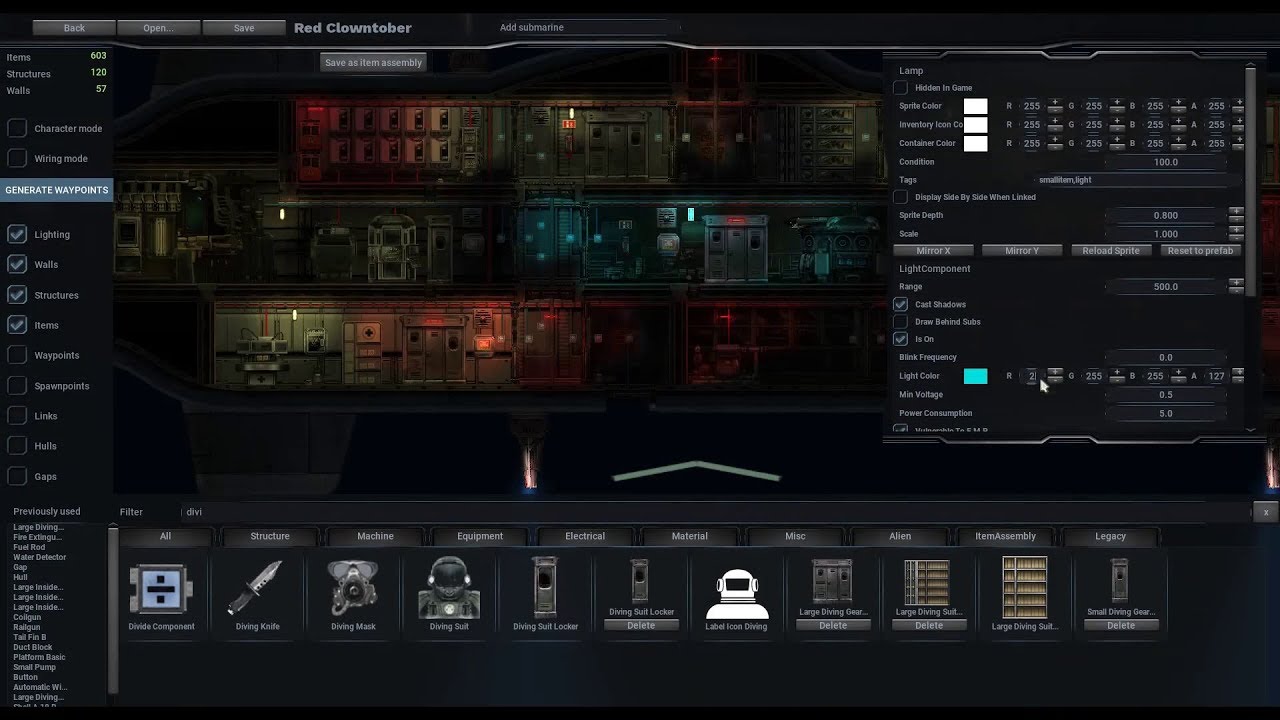
Task: Click Reload Sprite button
Action: (1110, 251)
